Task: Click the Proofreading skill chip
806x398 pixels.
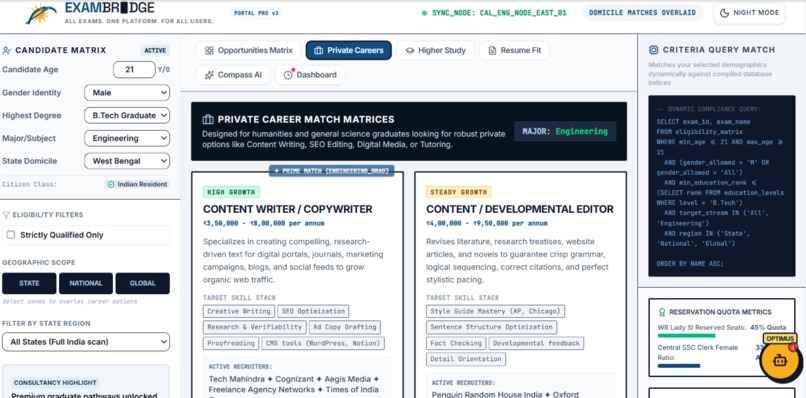Action: pyautogui.click(x=231, y=343)
